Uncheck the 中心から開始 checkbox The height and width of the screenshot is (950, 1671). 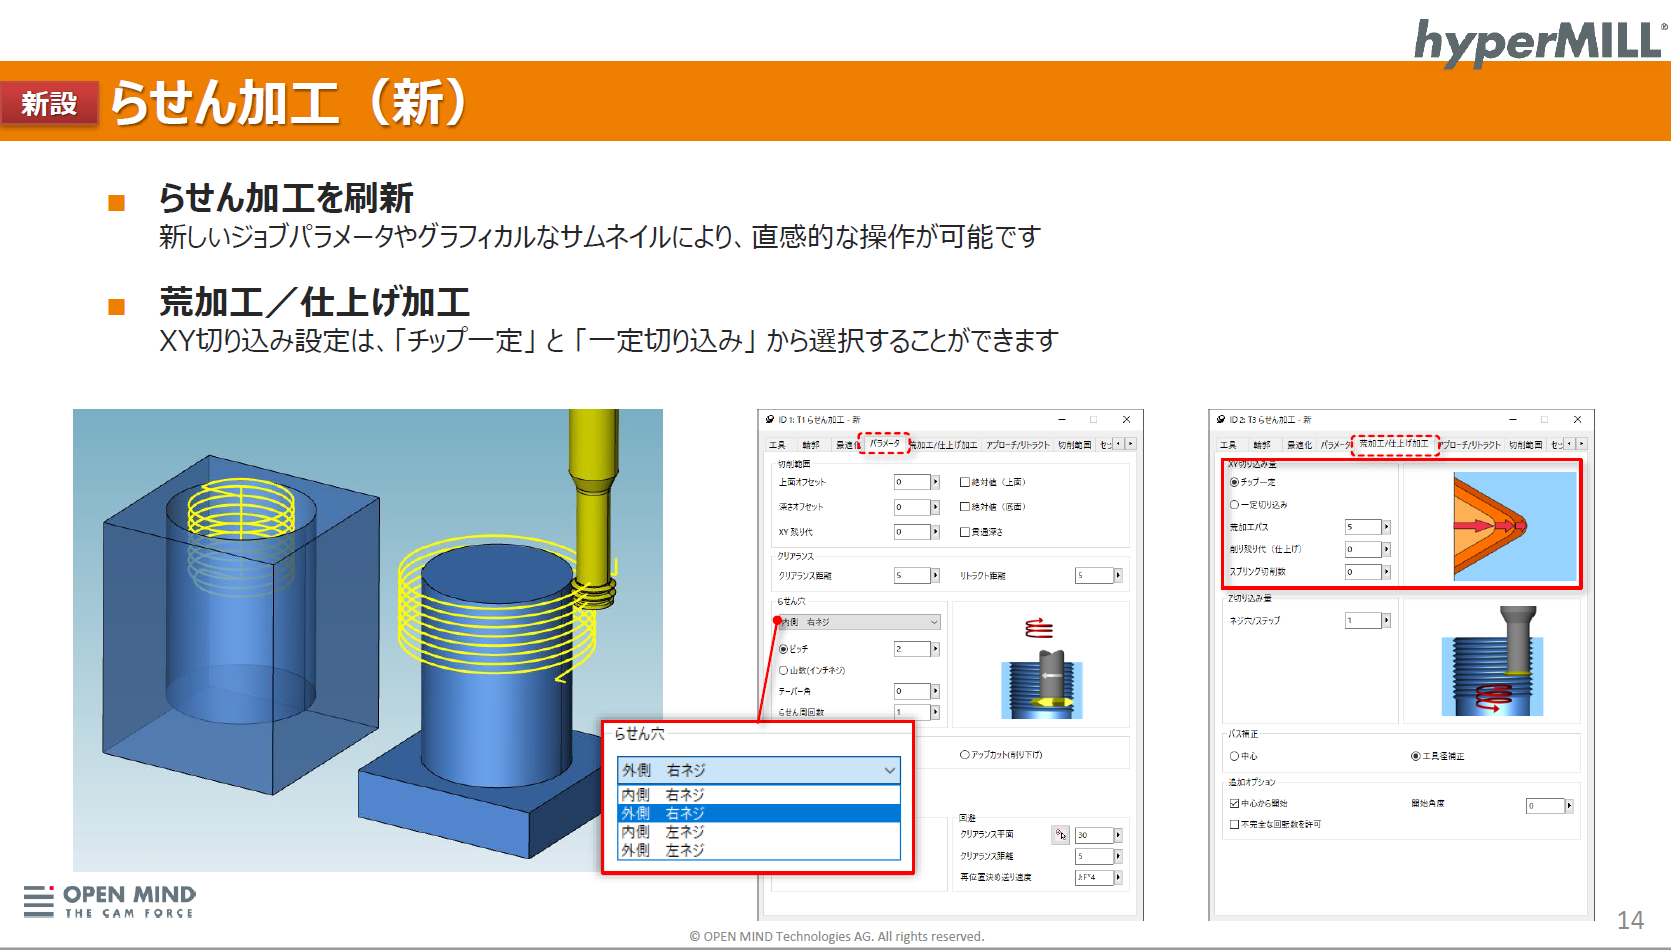[x=1234, y=803]
